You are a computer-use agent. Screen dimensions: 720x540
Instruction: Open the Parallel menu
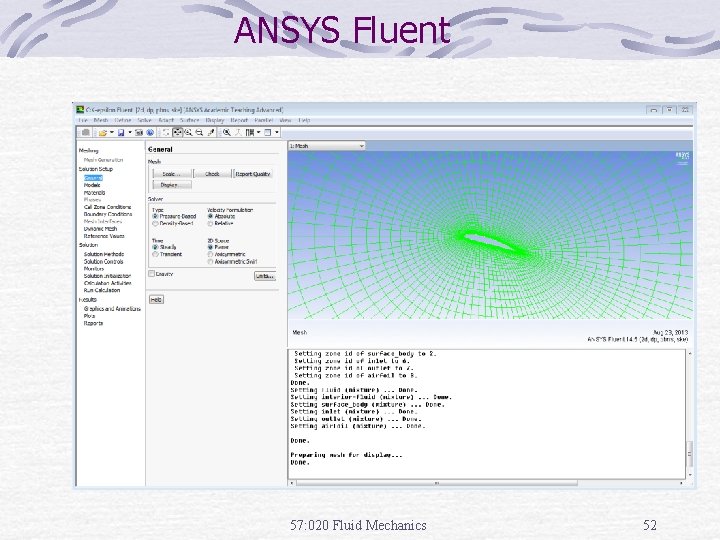coord(264,120)
